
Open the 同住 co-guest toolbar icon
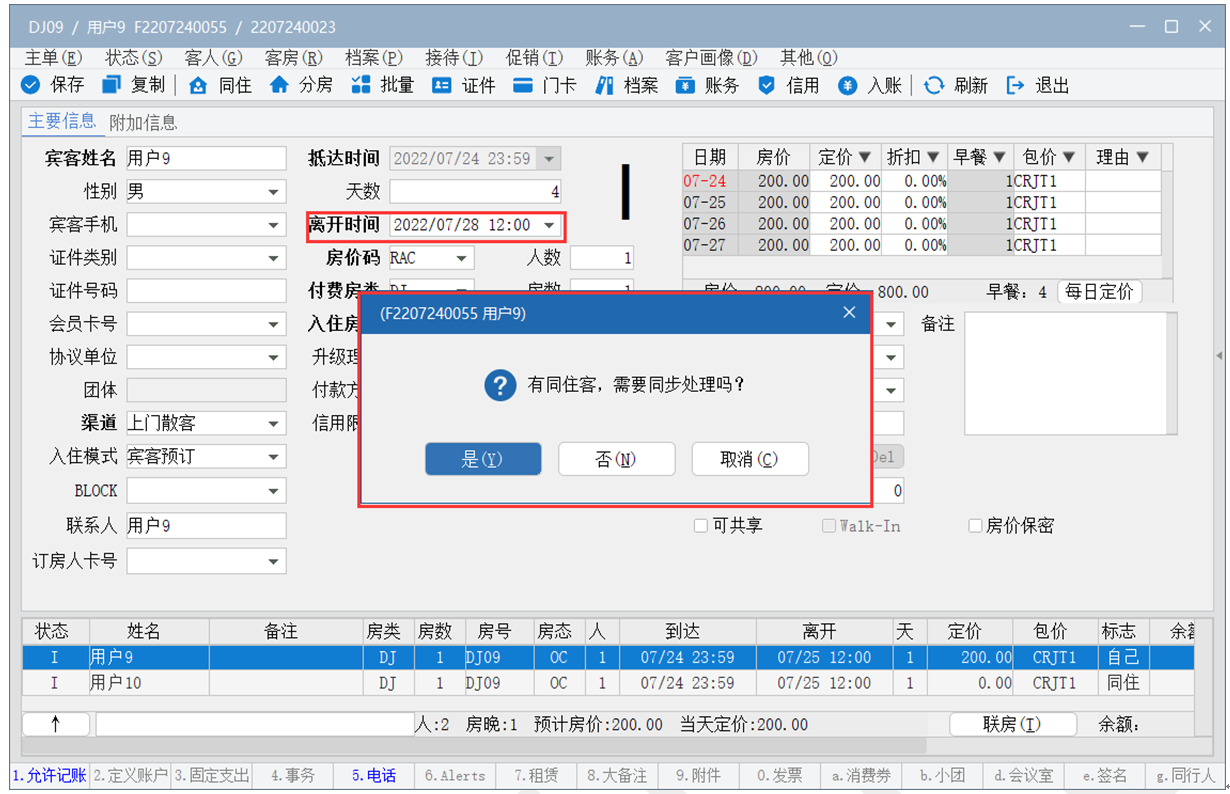198,85
